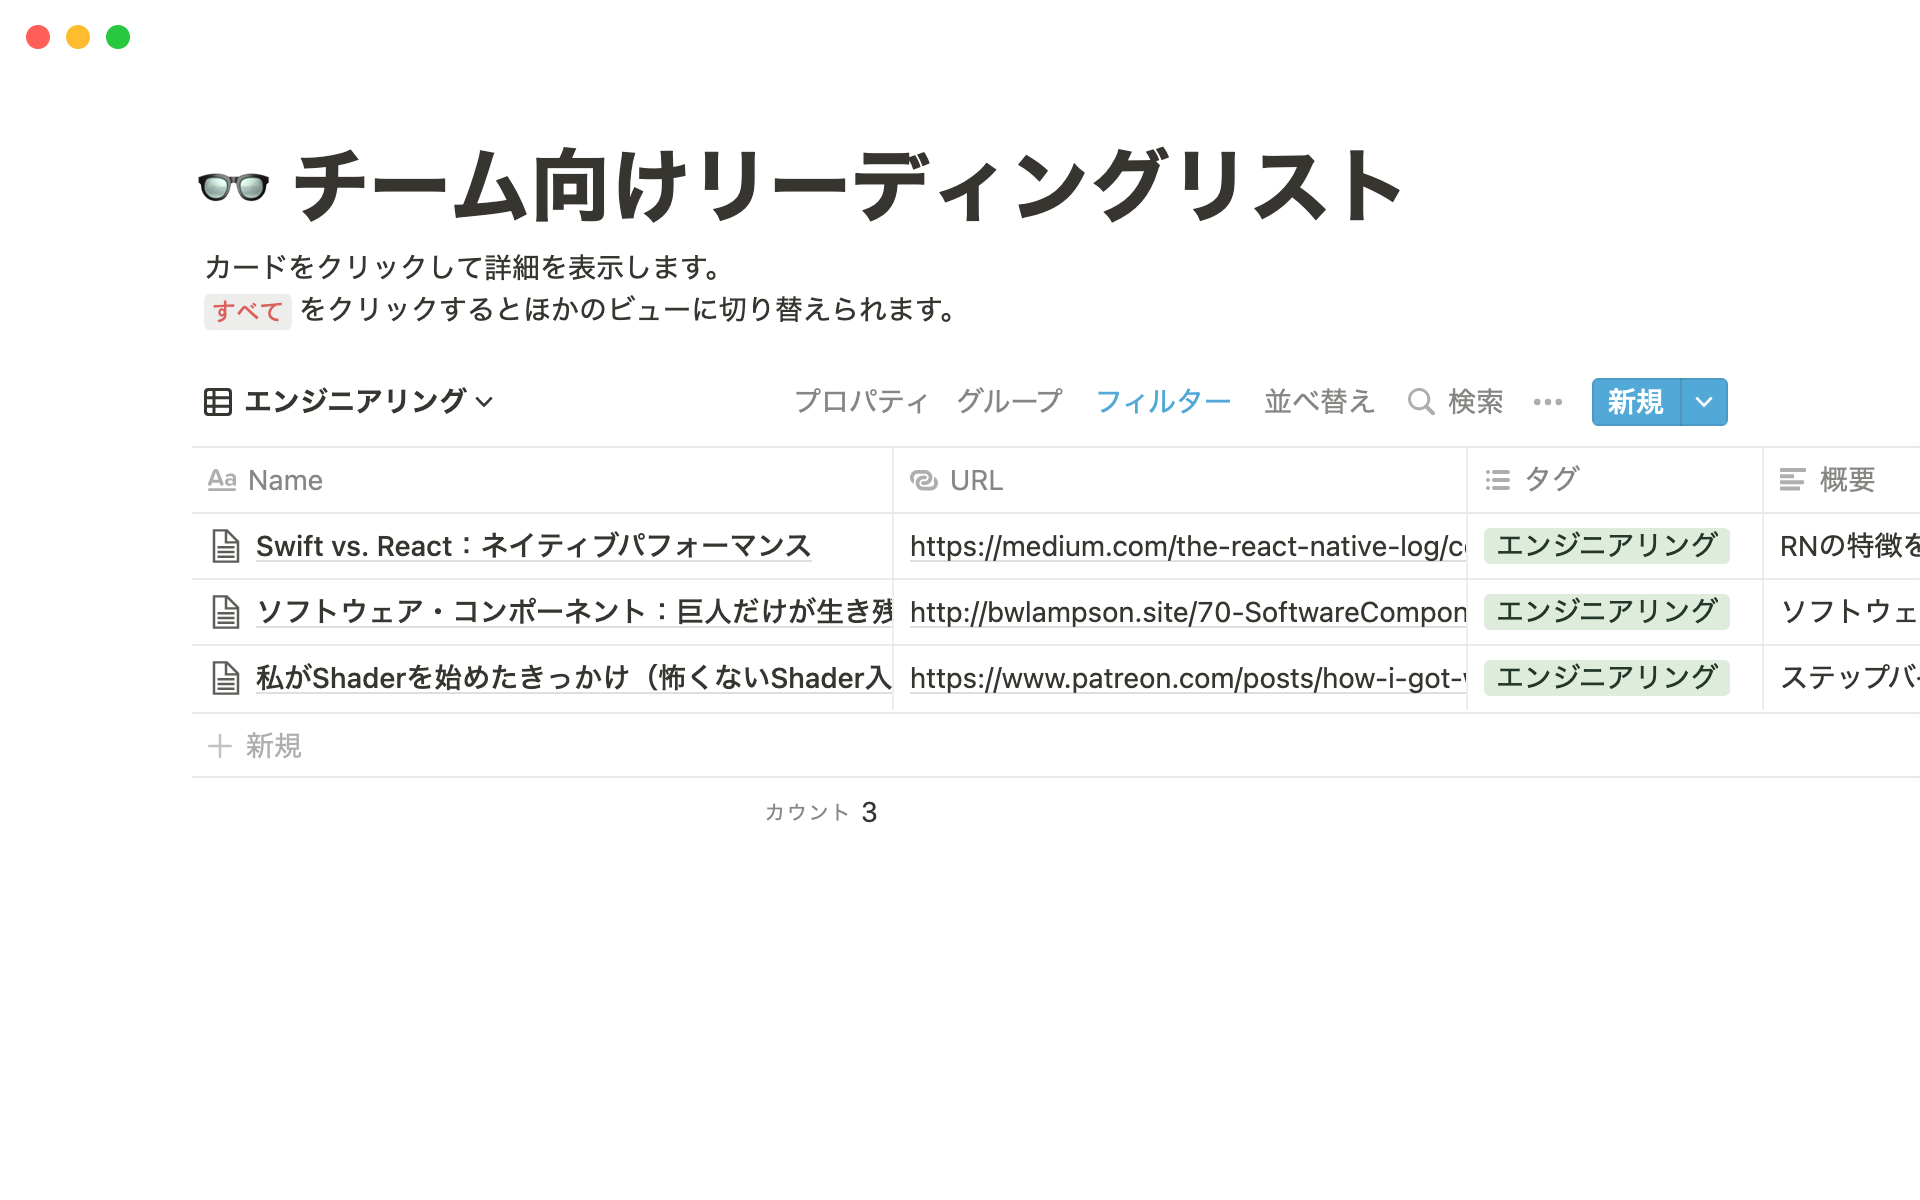This screenshot has width=1920, height=1200.
Task: Click the エンジニアリング tag in first row
Action: point(1606,546)
